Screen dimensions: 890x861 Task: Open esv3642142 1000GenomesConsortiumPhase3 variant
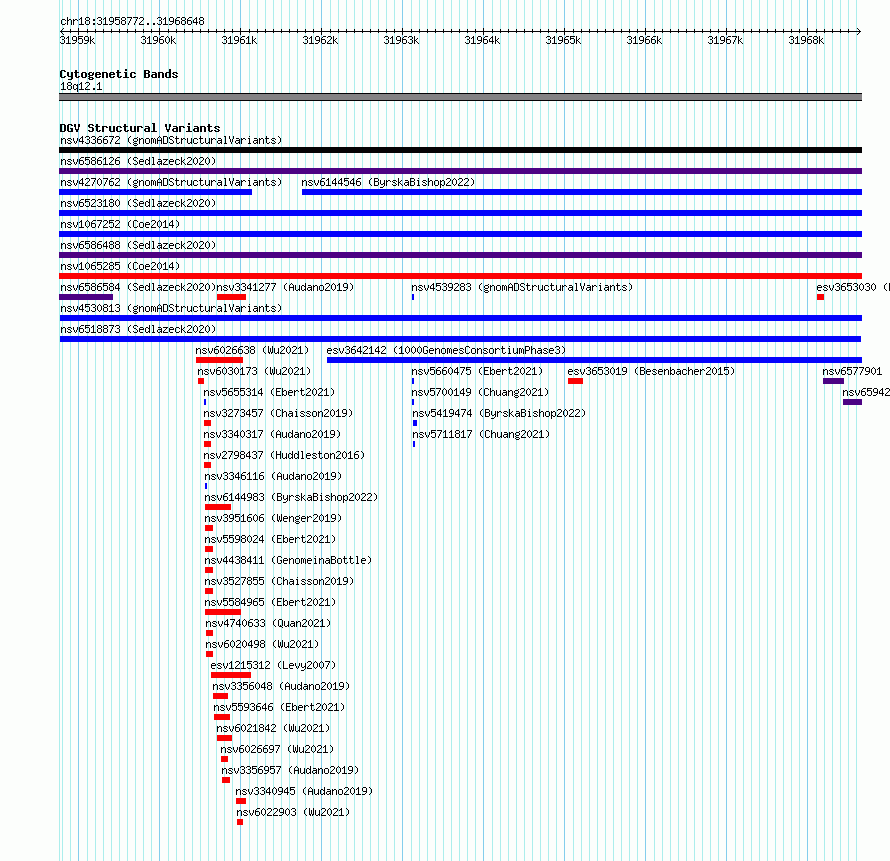[446, 350]
